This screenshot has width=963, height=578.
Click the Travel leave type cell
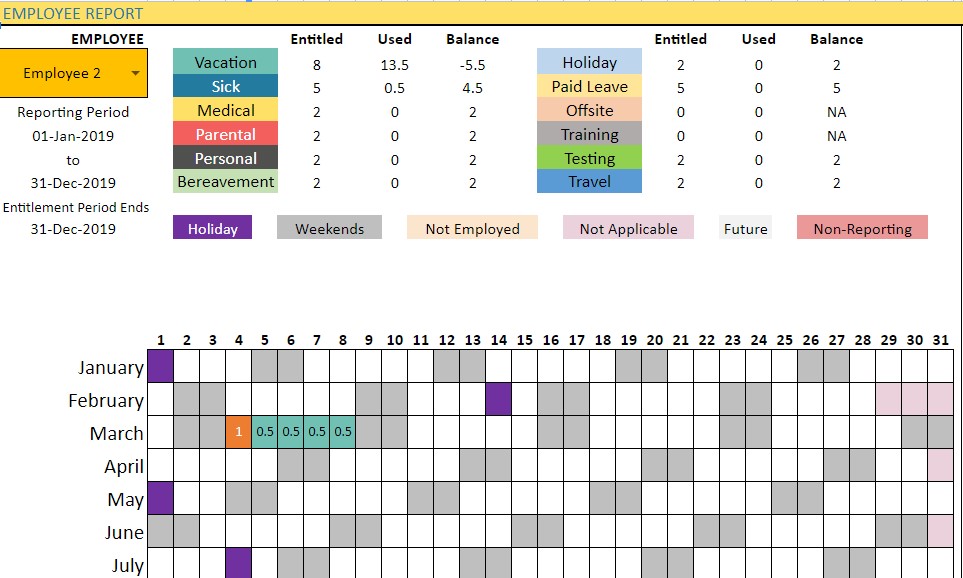pyautogui.click(x=590, y=181)
